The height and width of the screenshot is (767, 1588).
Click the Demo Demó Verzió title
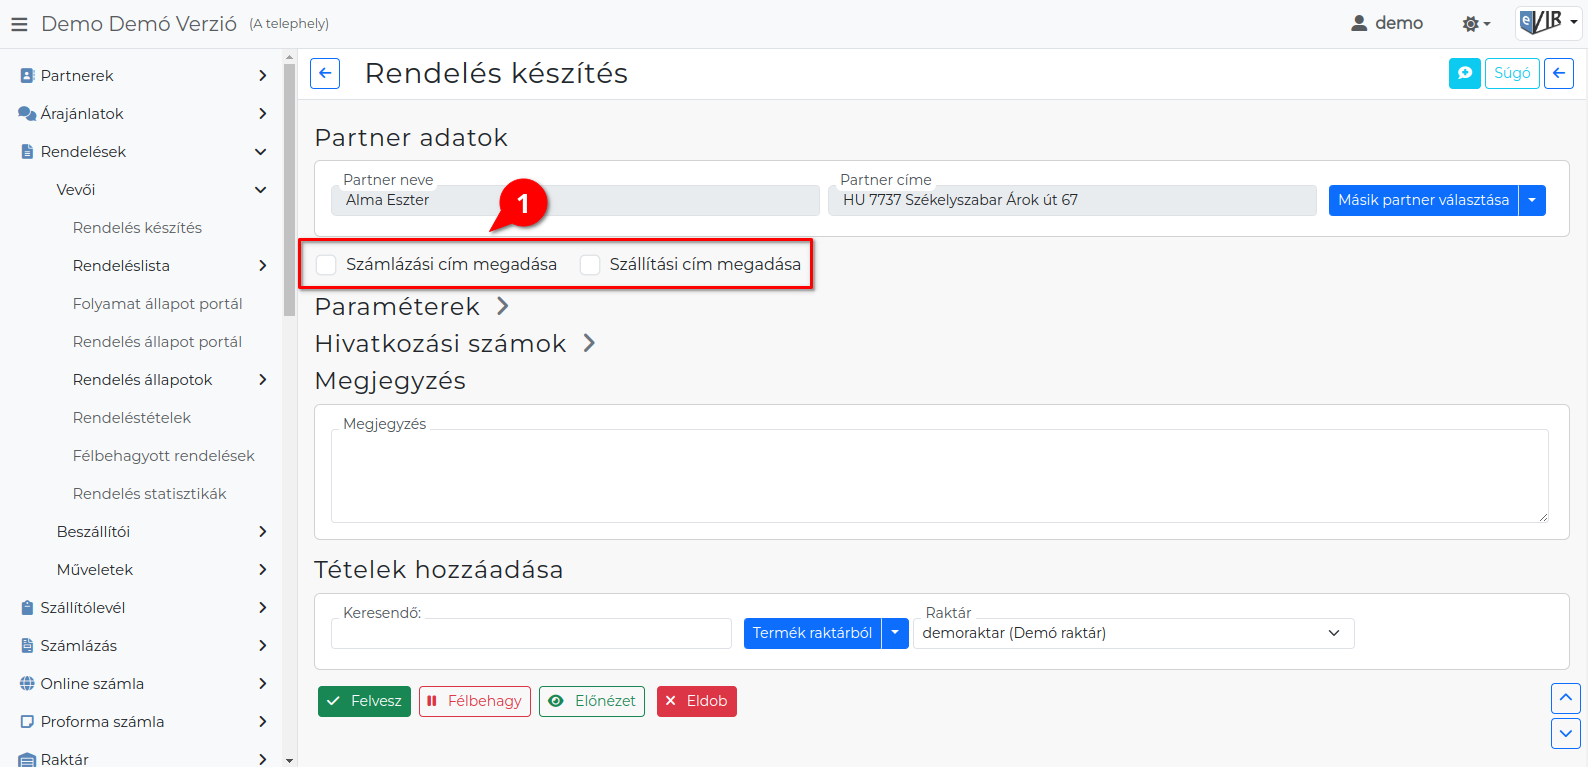coord(139,24)
